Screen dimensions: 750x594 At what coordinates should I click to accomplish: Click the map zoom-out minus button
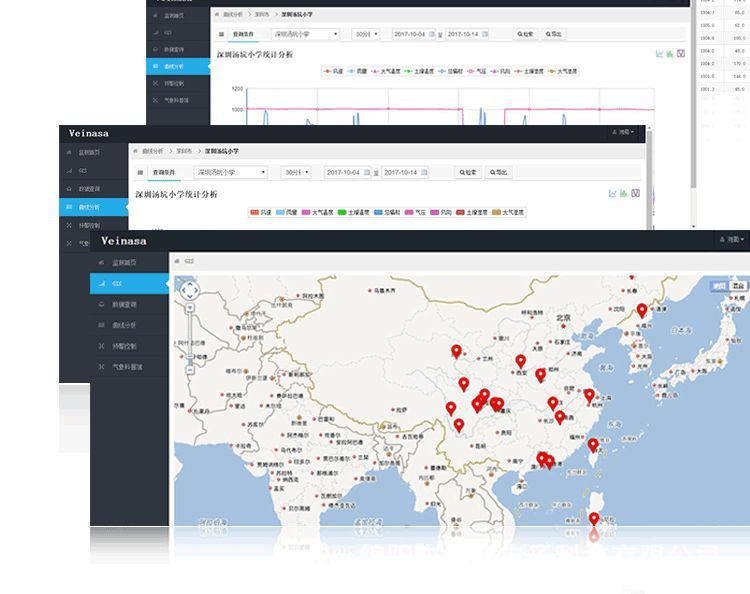[x=189, y=370]
